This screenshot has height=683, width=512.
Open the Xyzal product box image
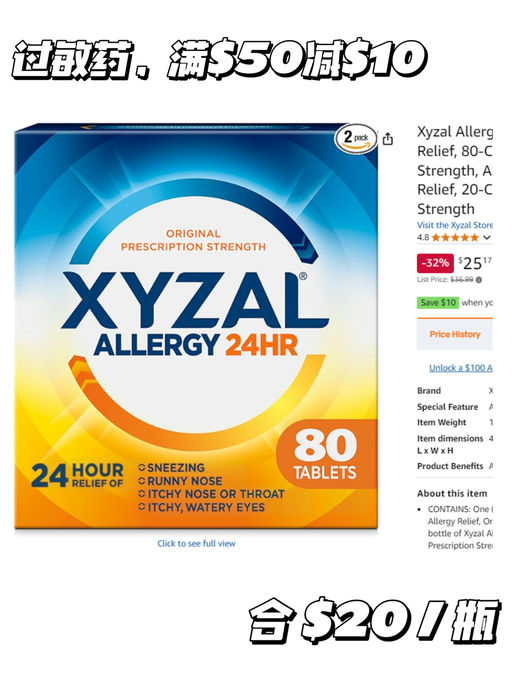pos(196,327)
